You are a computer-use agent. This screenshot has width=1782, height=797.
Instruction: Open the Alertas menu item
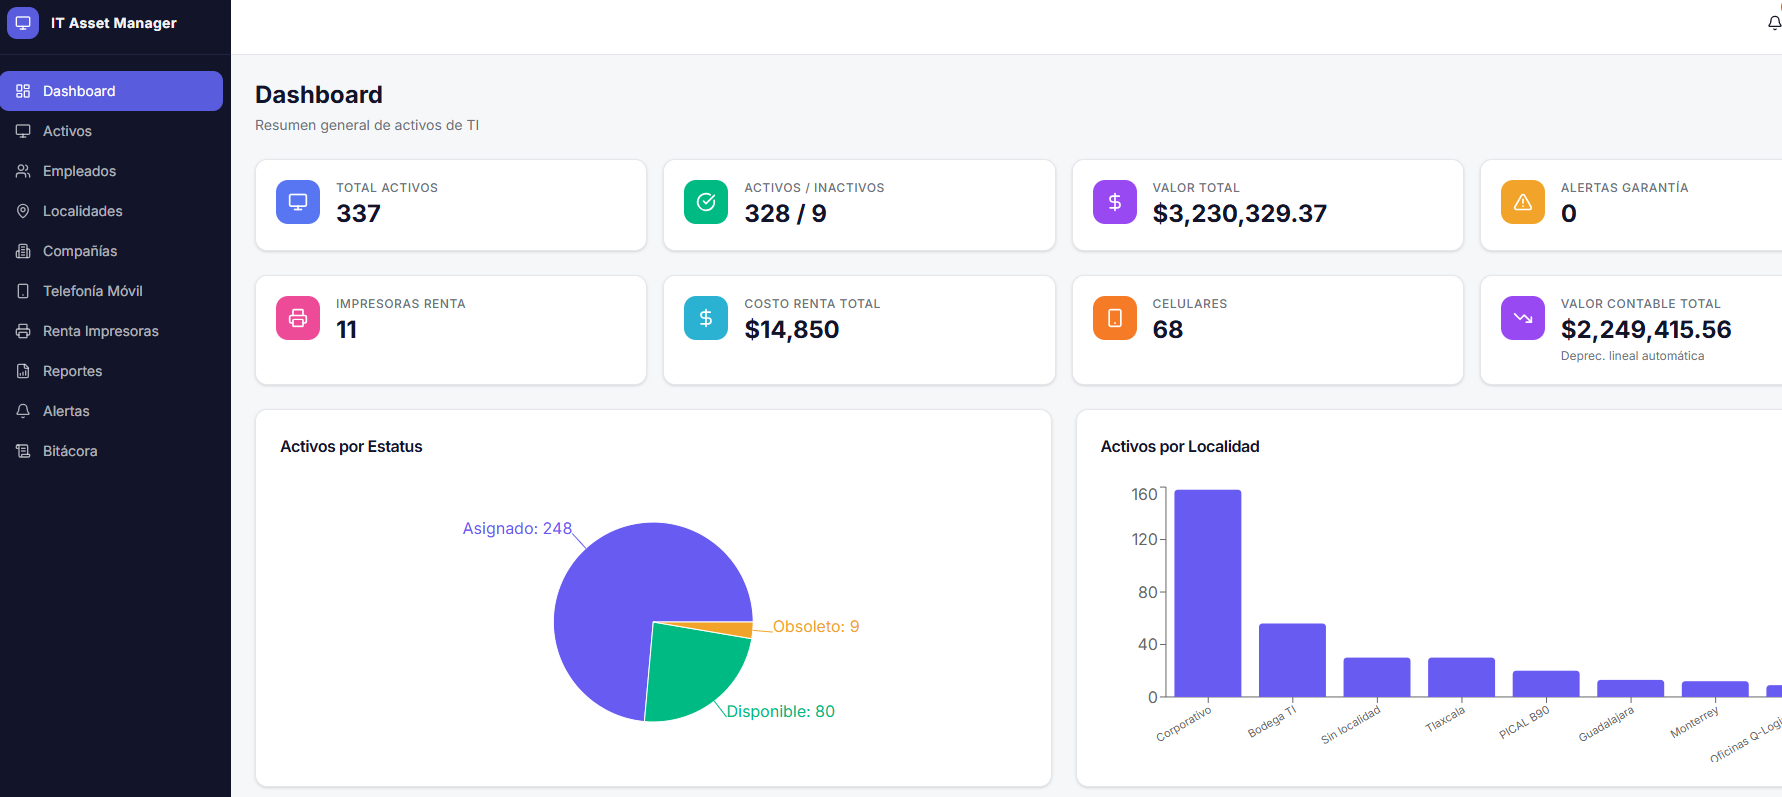pyautogui.click(x=111, y=411)
